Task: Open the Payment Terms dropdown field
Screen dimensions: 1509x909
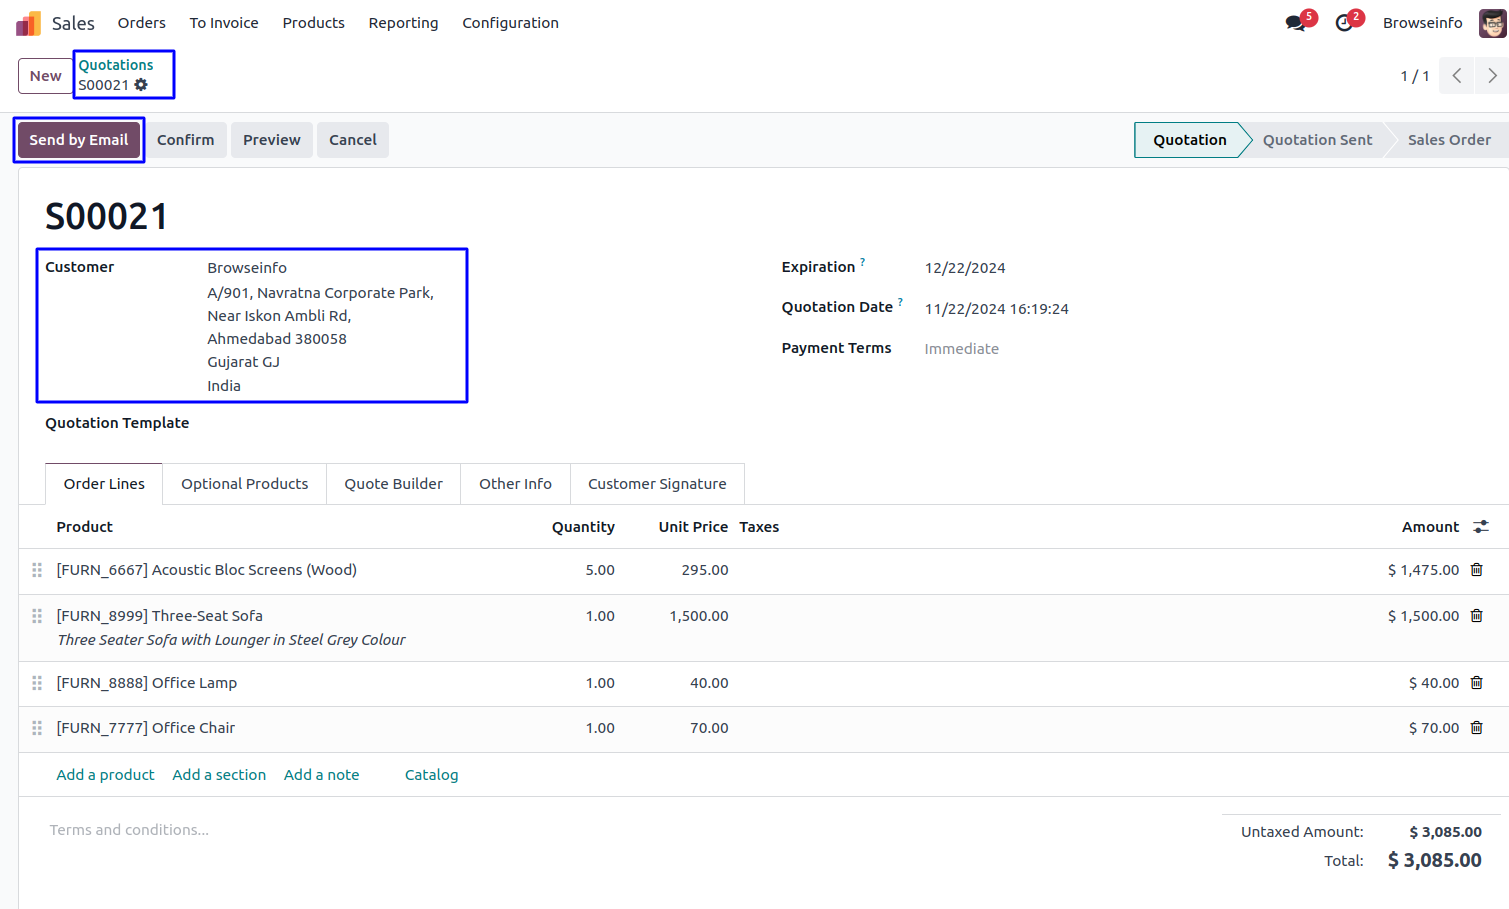Action: click(1000, 349)
